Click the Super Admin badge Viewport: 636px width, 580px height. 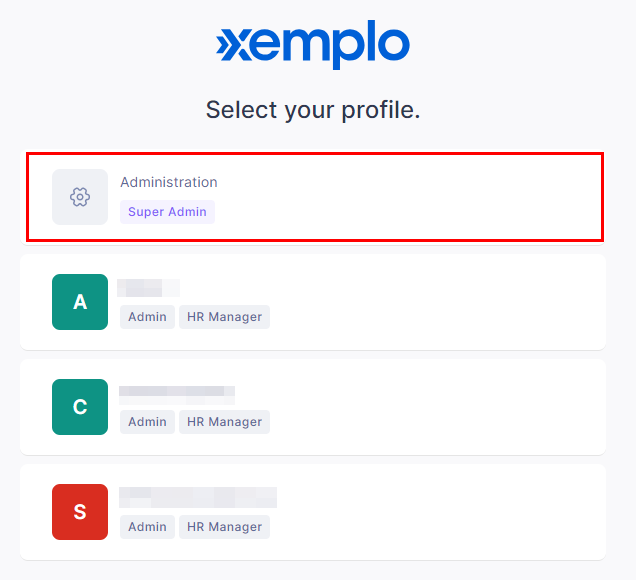(168, 212)
